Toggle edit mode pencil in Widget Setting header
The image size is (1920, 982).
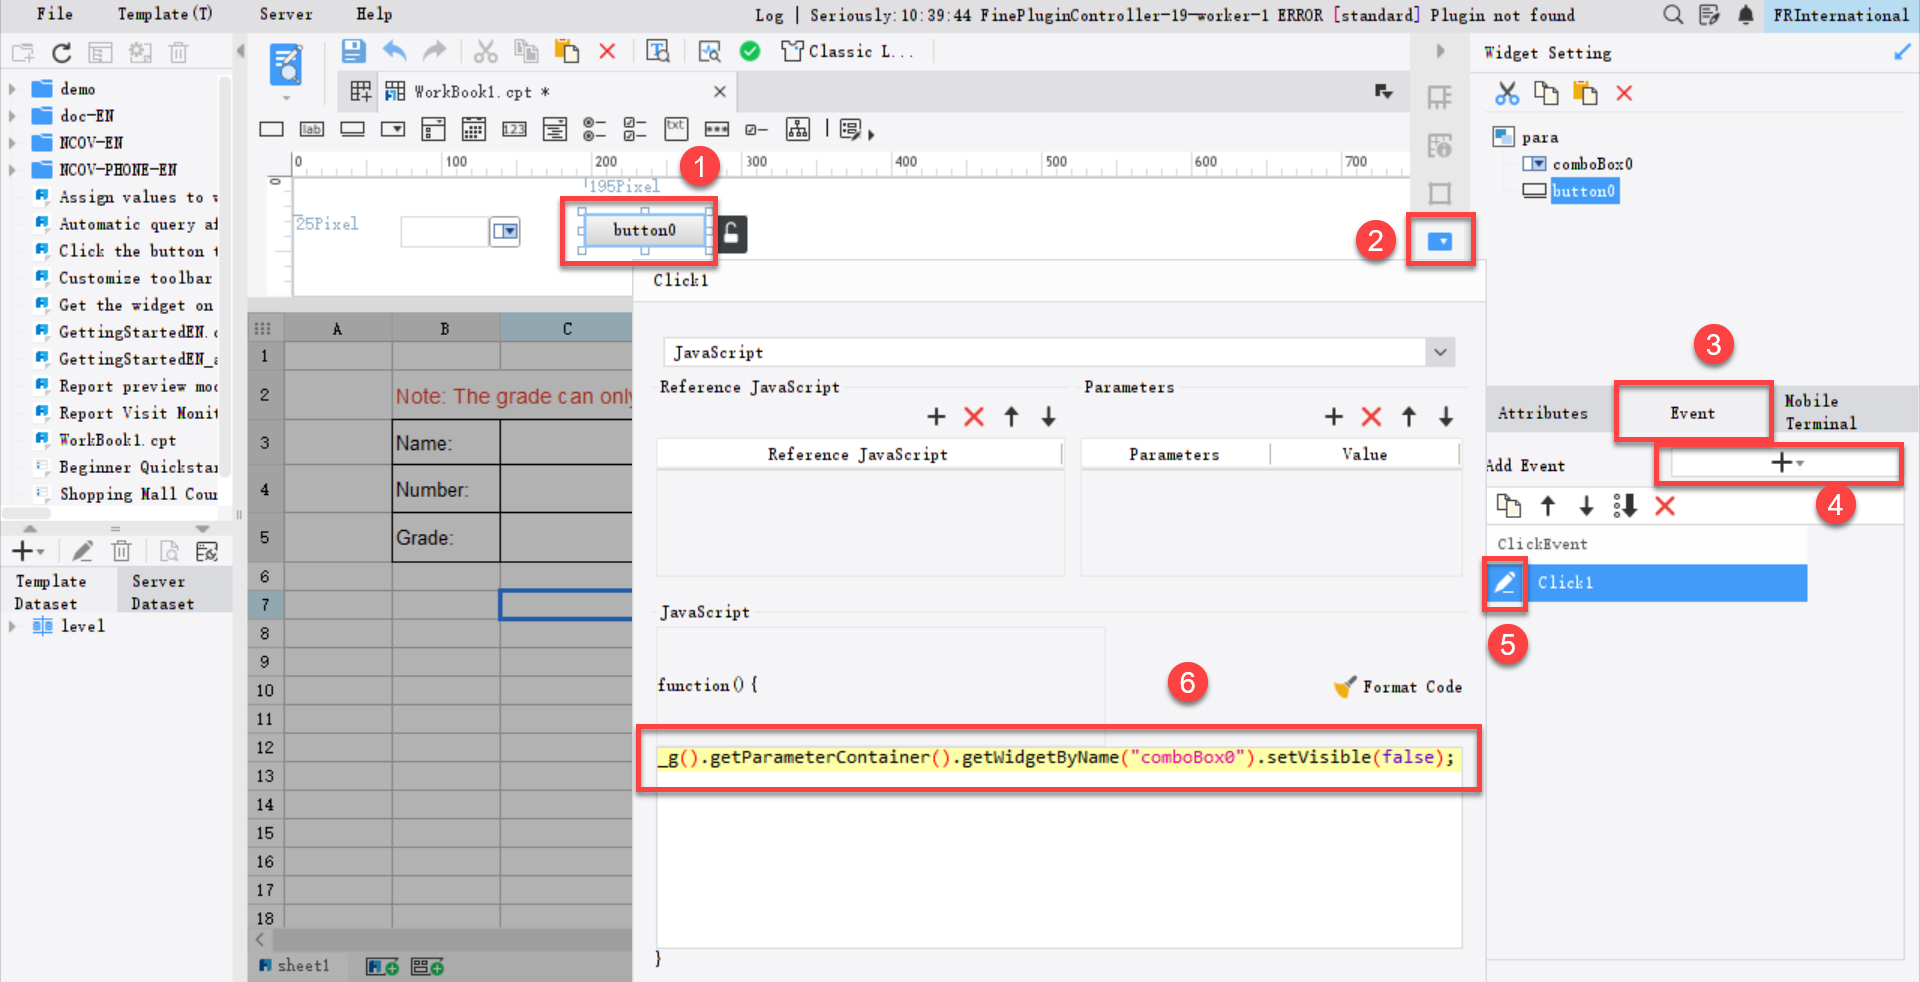(1903, 52)
